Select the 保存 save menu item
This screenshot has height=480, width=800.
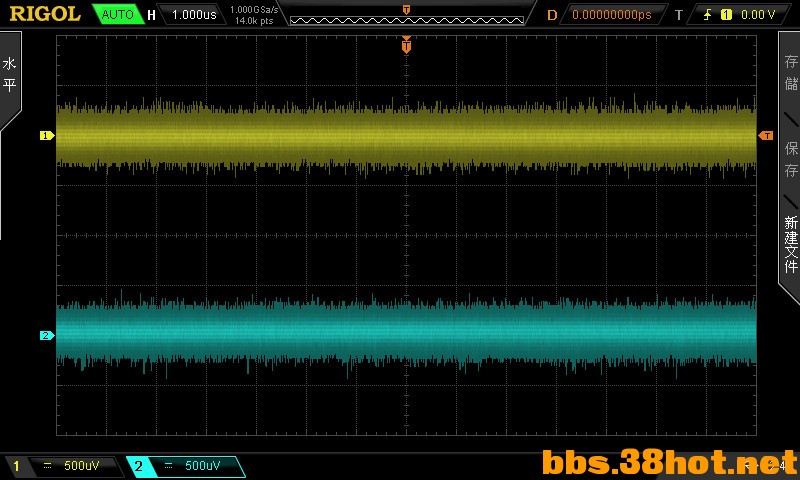click(x=791, y=159)
